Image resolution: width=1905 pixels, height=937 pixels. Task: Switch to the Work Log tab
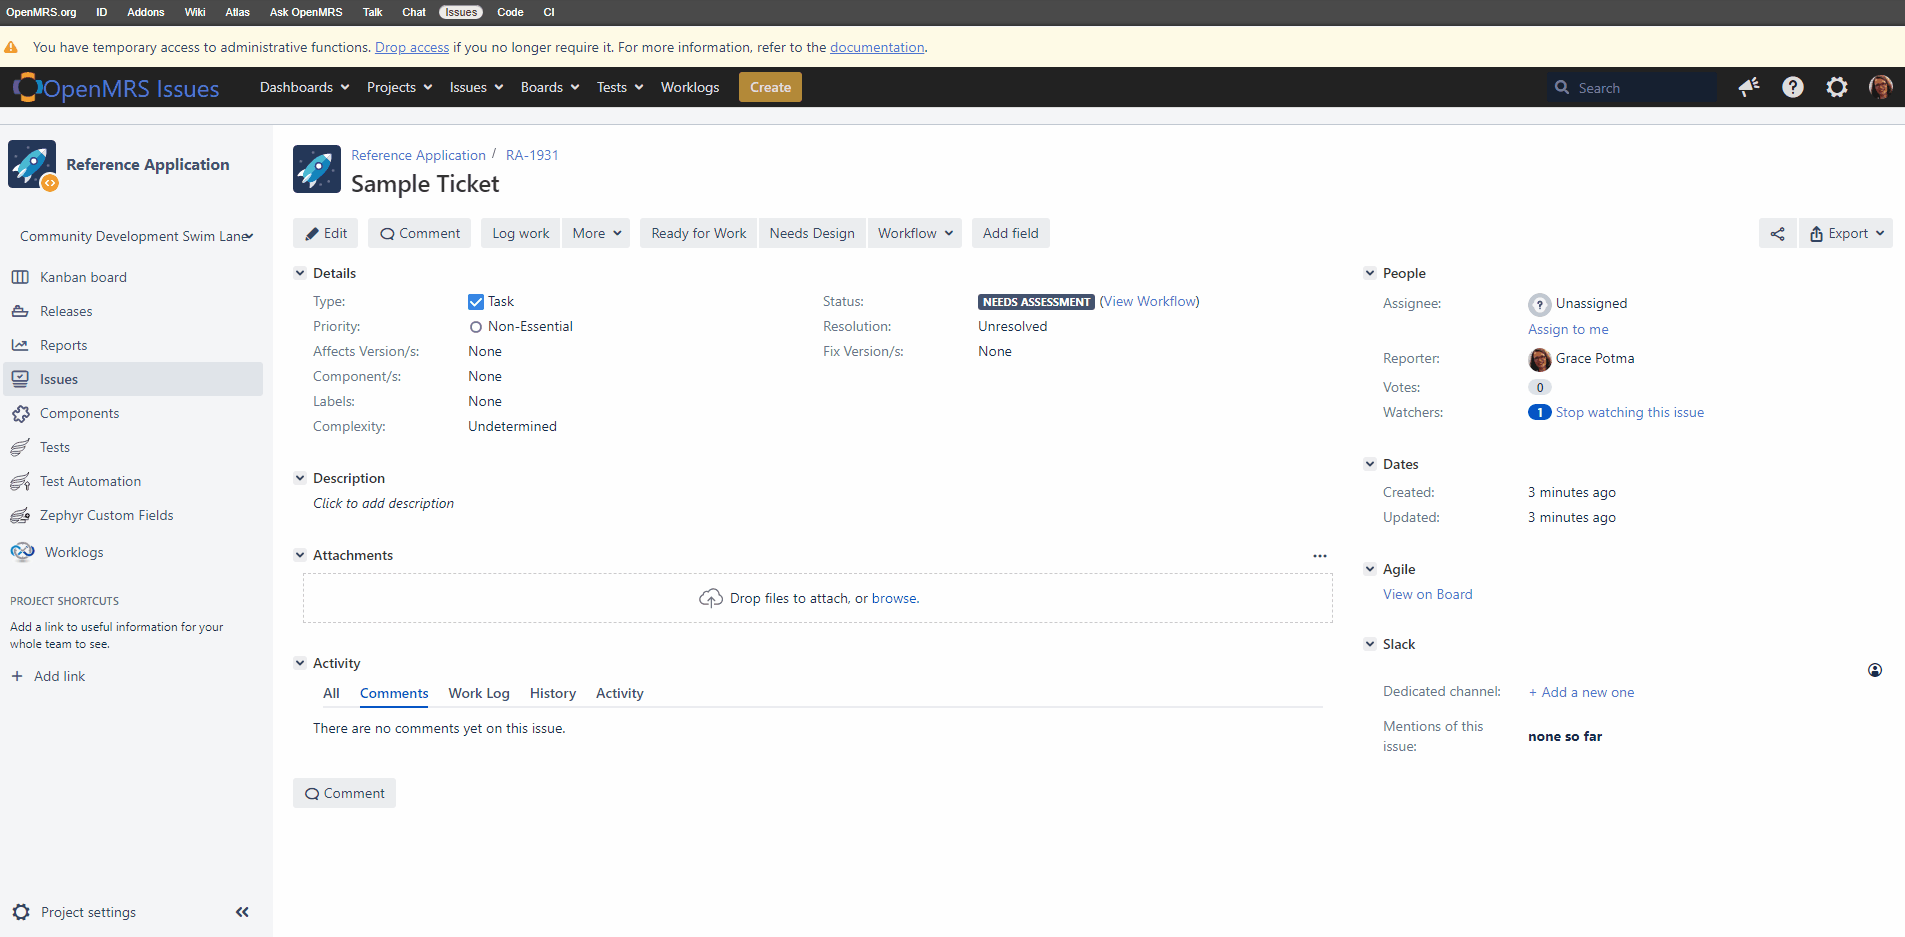pyautogui.click(x=479, y=693)
